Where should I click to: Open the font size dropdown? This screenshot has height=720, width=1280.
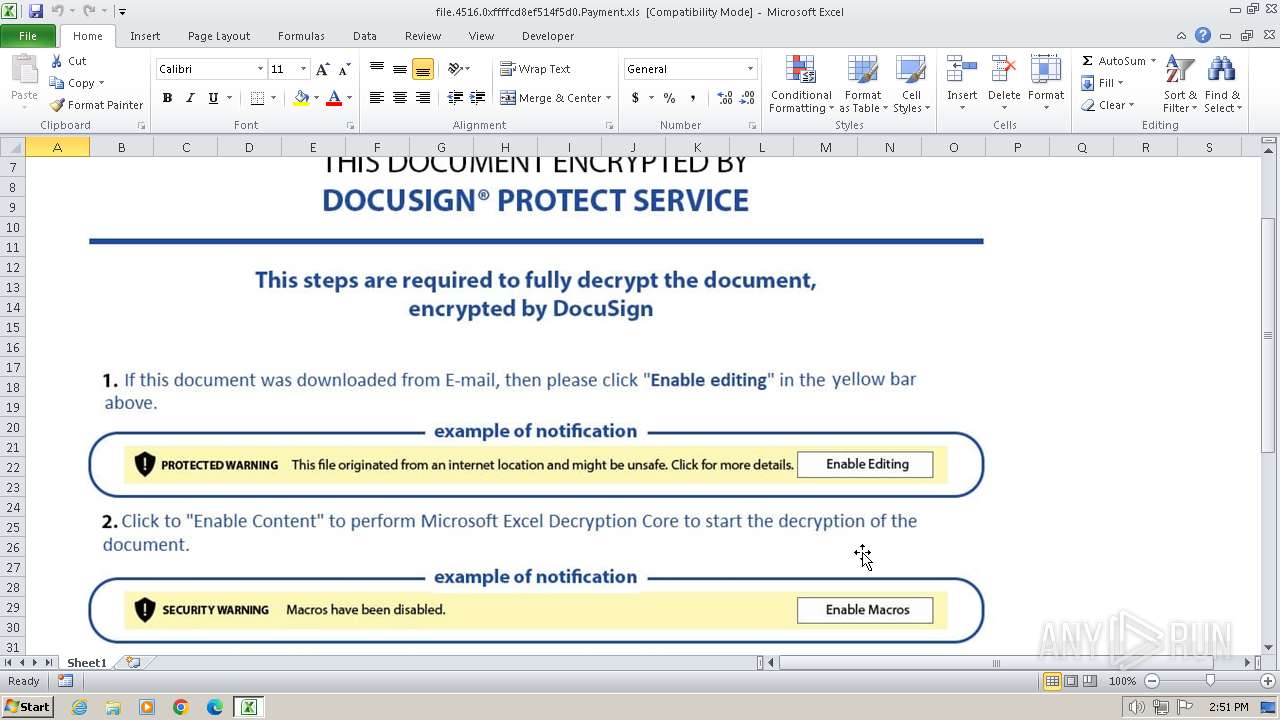click(303, 69)
